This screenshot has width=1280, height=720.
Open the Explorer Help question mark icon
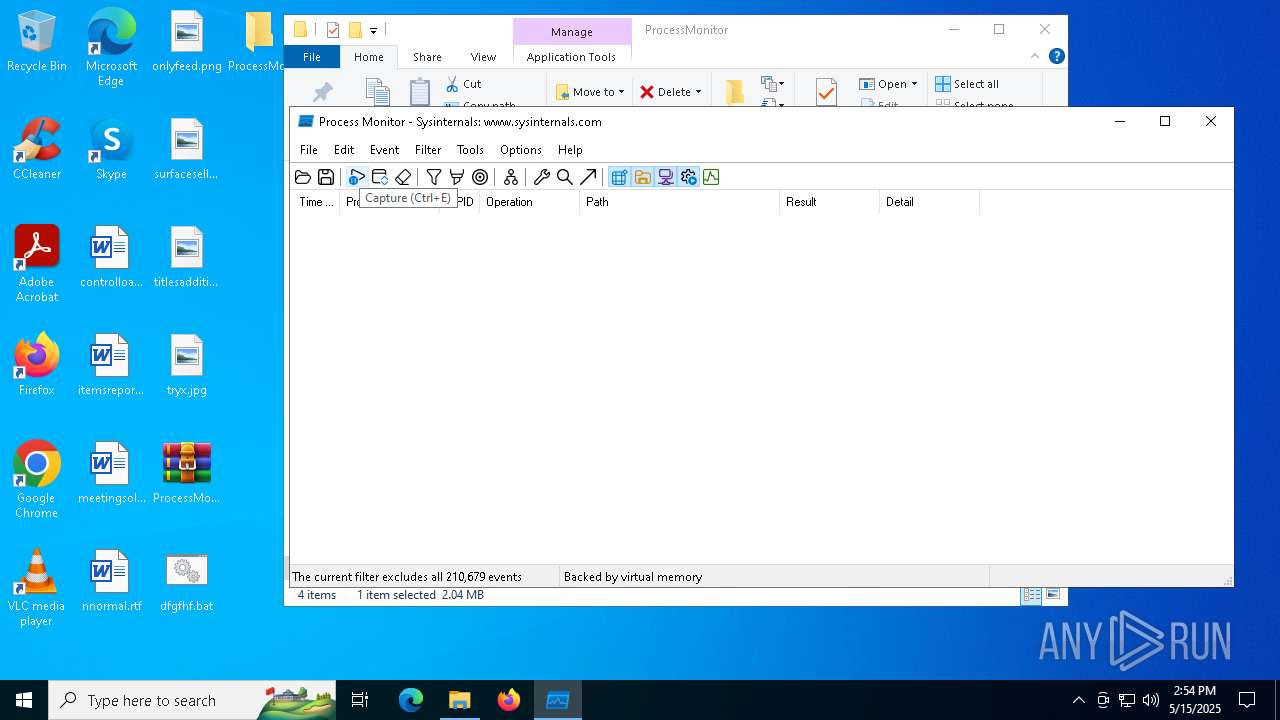(1057, 56)
